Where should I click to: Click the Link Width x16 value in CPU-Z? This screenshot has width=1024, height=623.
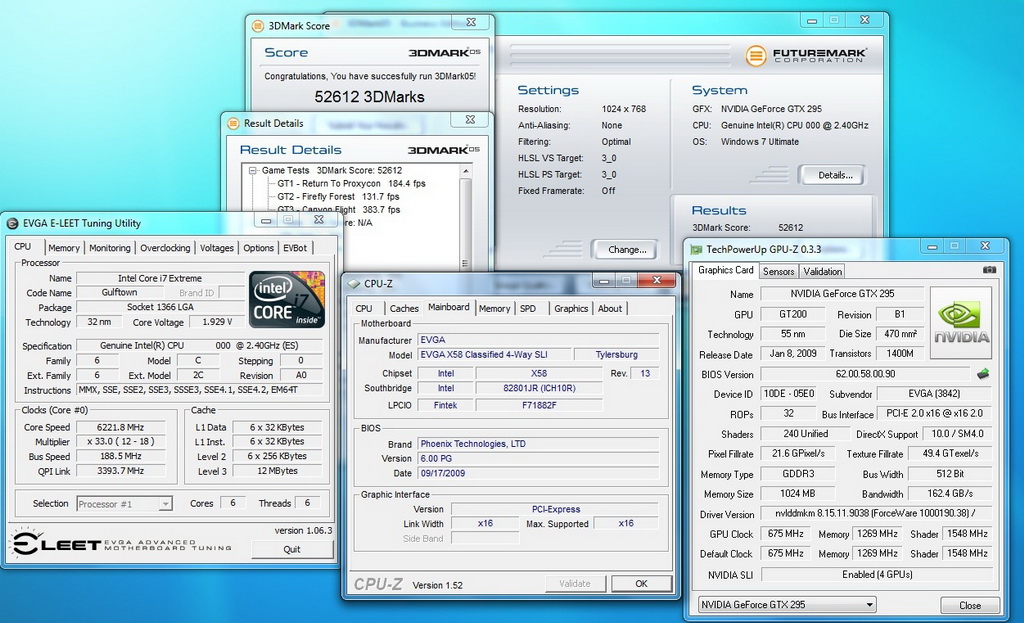pyautogui.click(x=485, y=523)
